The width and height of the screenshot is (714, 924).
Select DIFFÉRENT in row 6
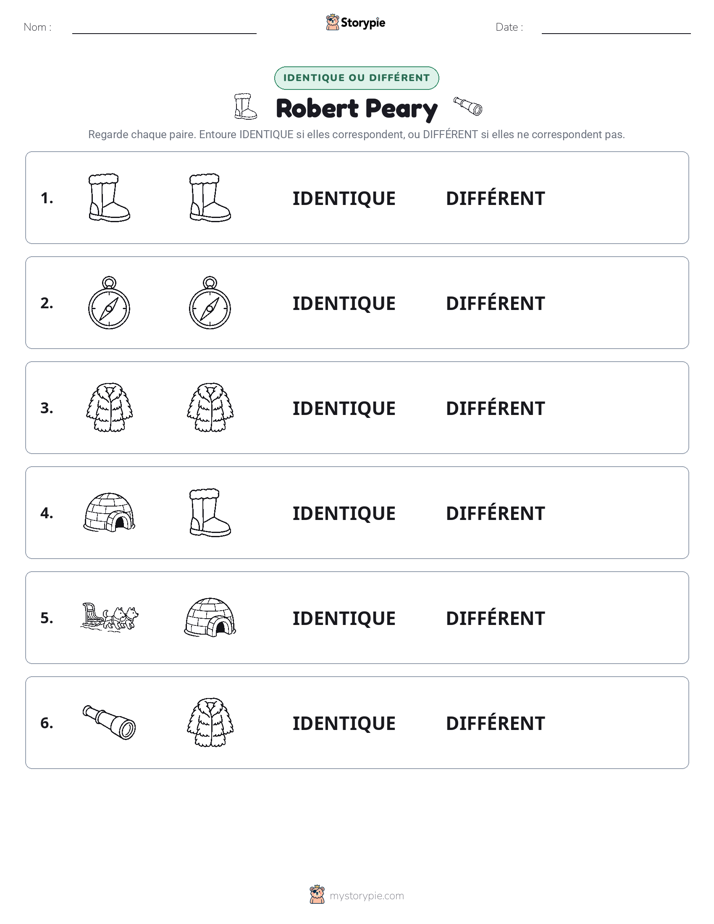coord(495,723)
